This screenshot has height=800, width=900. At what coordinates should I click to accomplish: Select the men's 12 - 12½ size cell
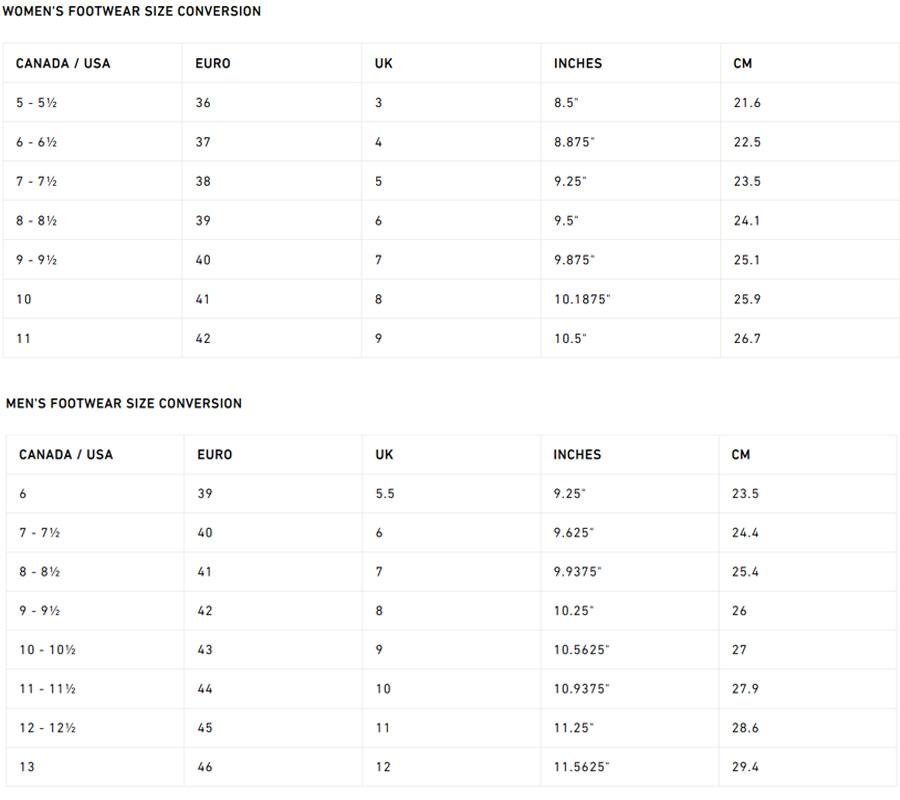click(x=48, y=728)
